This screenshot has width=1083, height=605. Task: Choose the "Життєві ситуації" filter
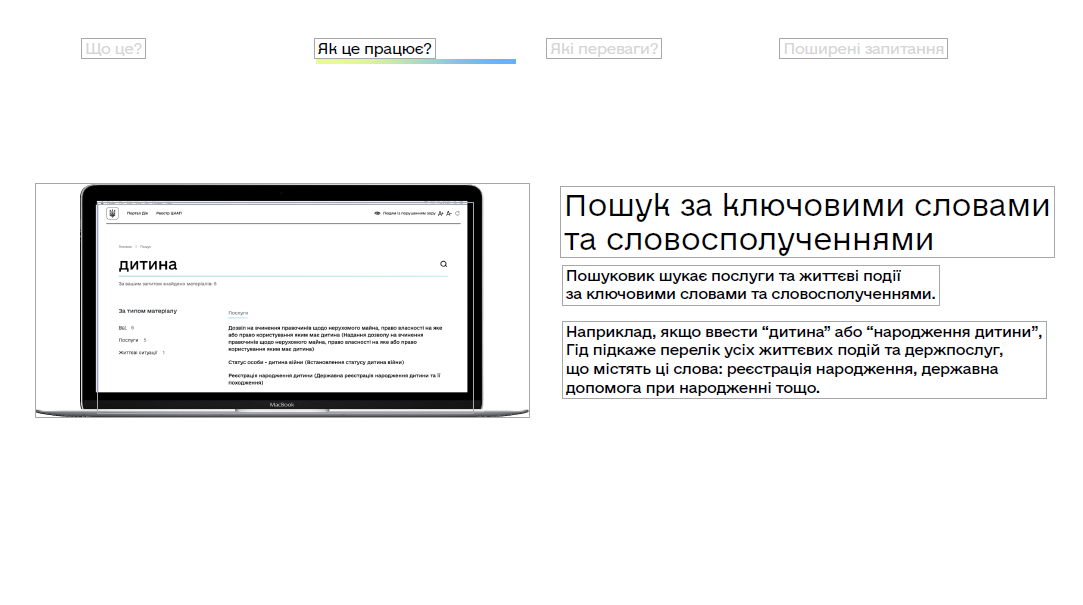click(x=138, y=353)
